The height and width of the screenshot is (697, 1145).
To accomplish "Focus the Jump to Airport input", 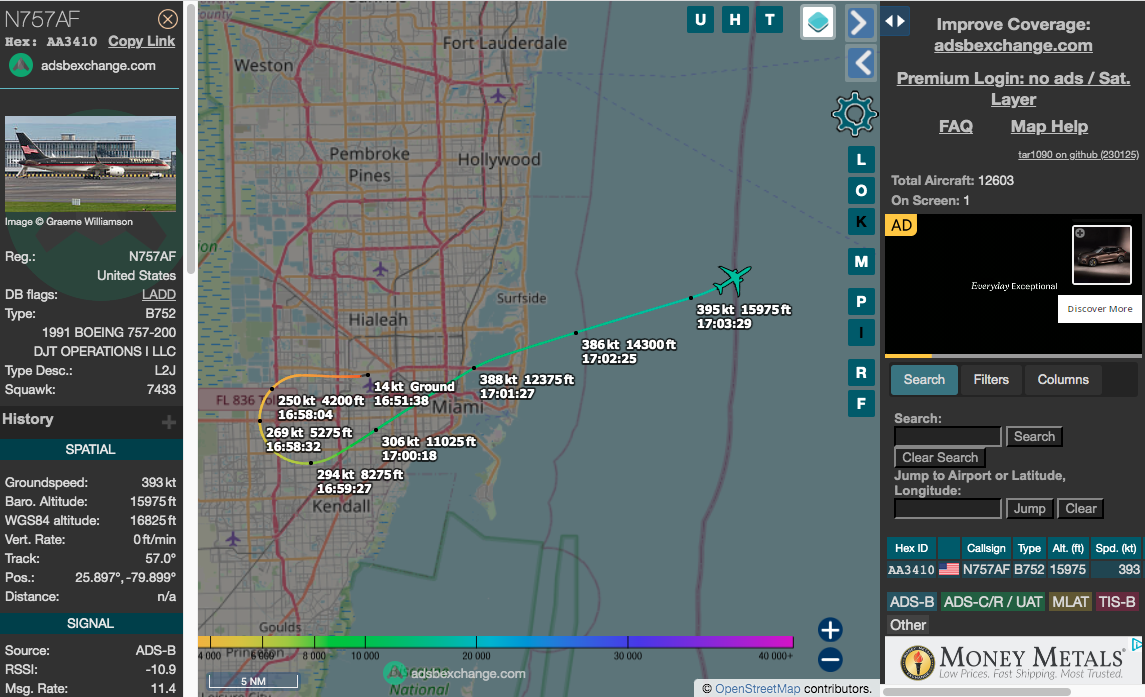I will (x=948, y=509).
